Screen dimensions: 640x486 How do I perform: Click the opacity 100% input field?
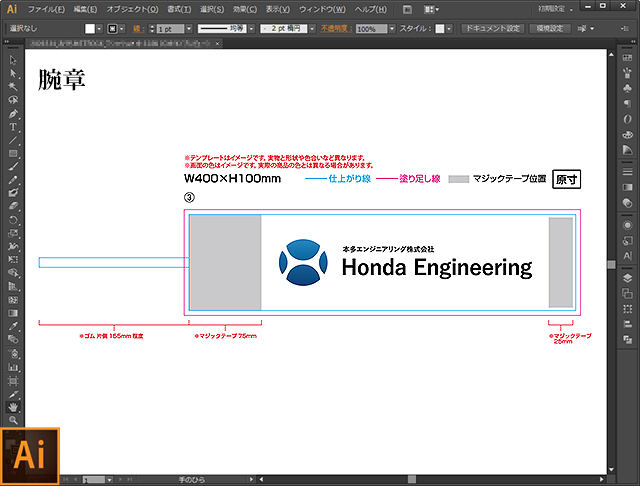pos(371,29)
